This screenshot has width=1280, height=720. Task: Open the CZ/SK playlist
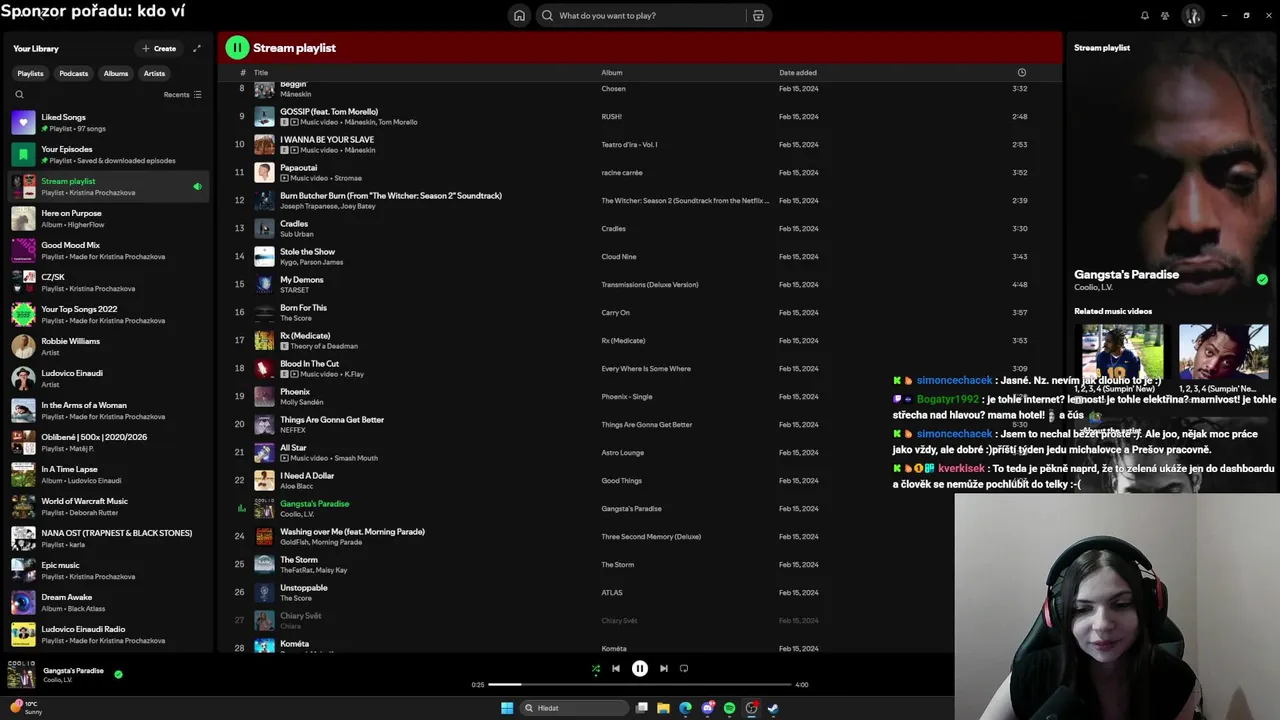tap(108, 282)
